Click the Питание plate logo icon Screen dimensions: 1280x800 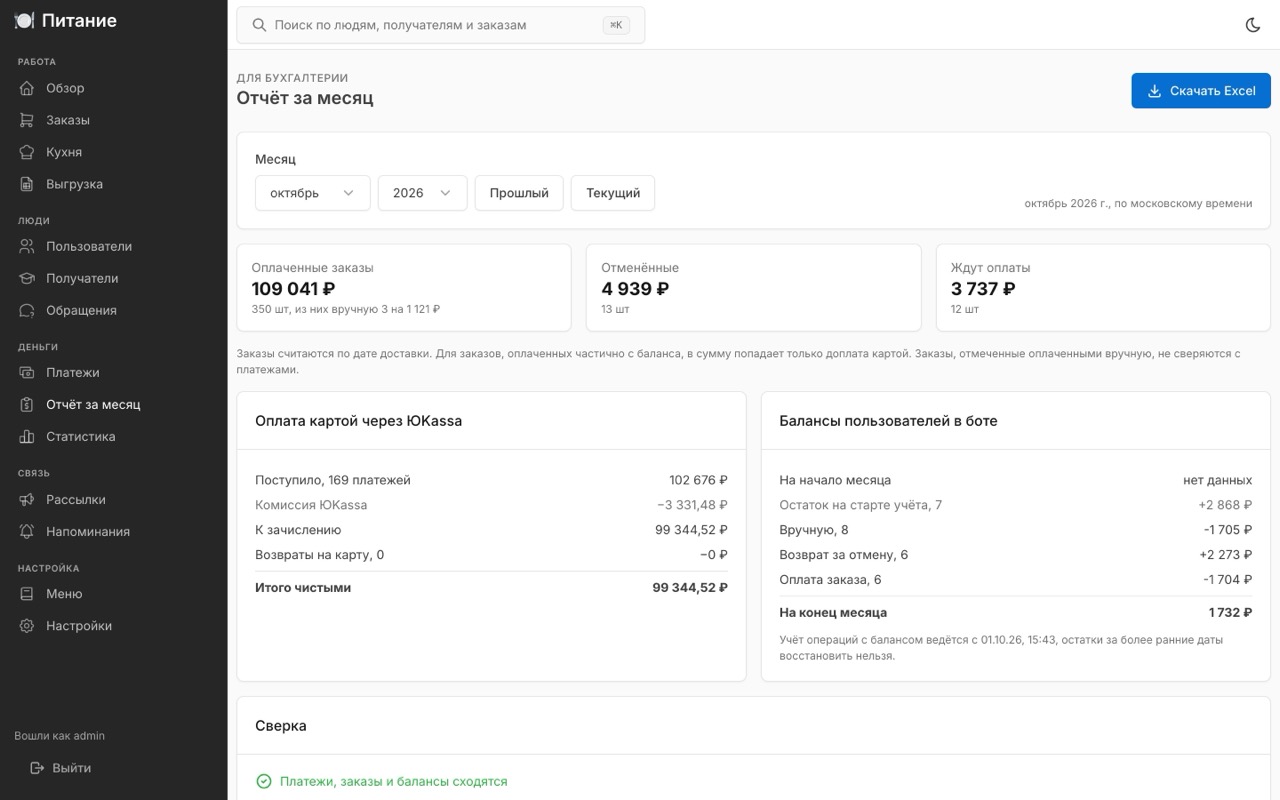pyautogui.click(x=24, y=20)
